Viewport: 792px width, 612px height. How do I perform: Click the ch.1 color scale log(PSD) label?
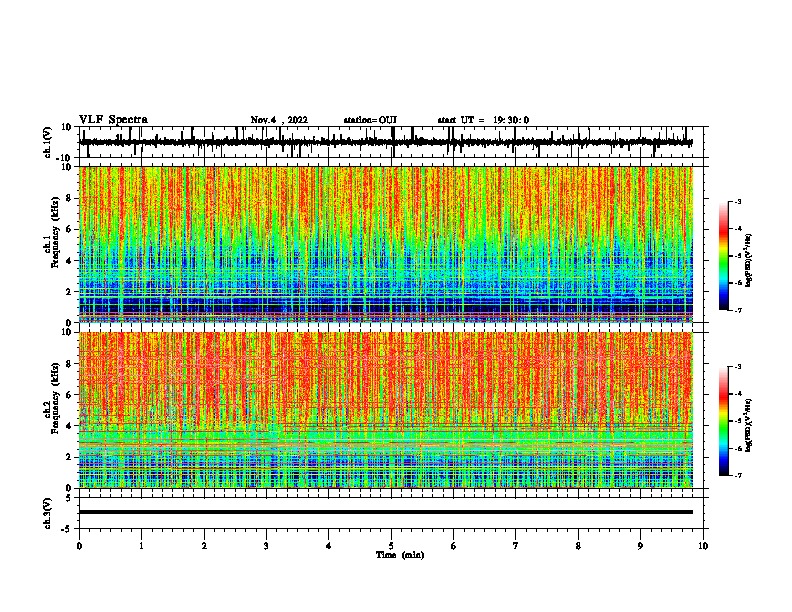click(748, 261)
